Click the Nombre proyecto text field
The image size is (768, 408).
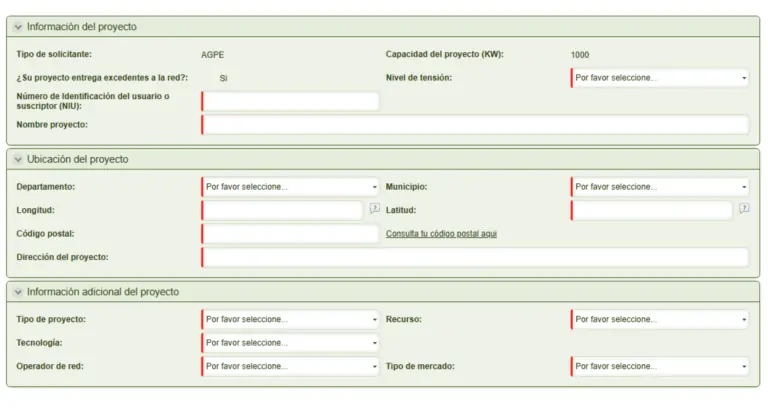click(x=475, y=125)
